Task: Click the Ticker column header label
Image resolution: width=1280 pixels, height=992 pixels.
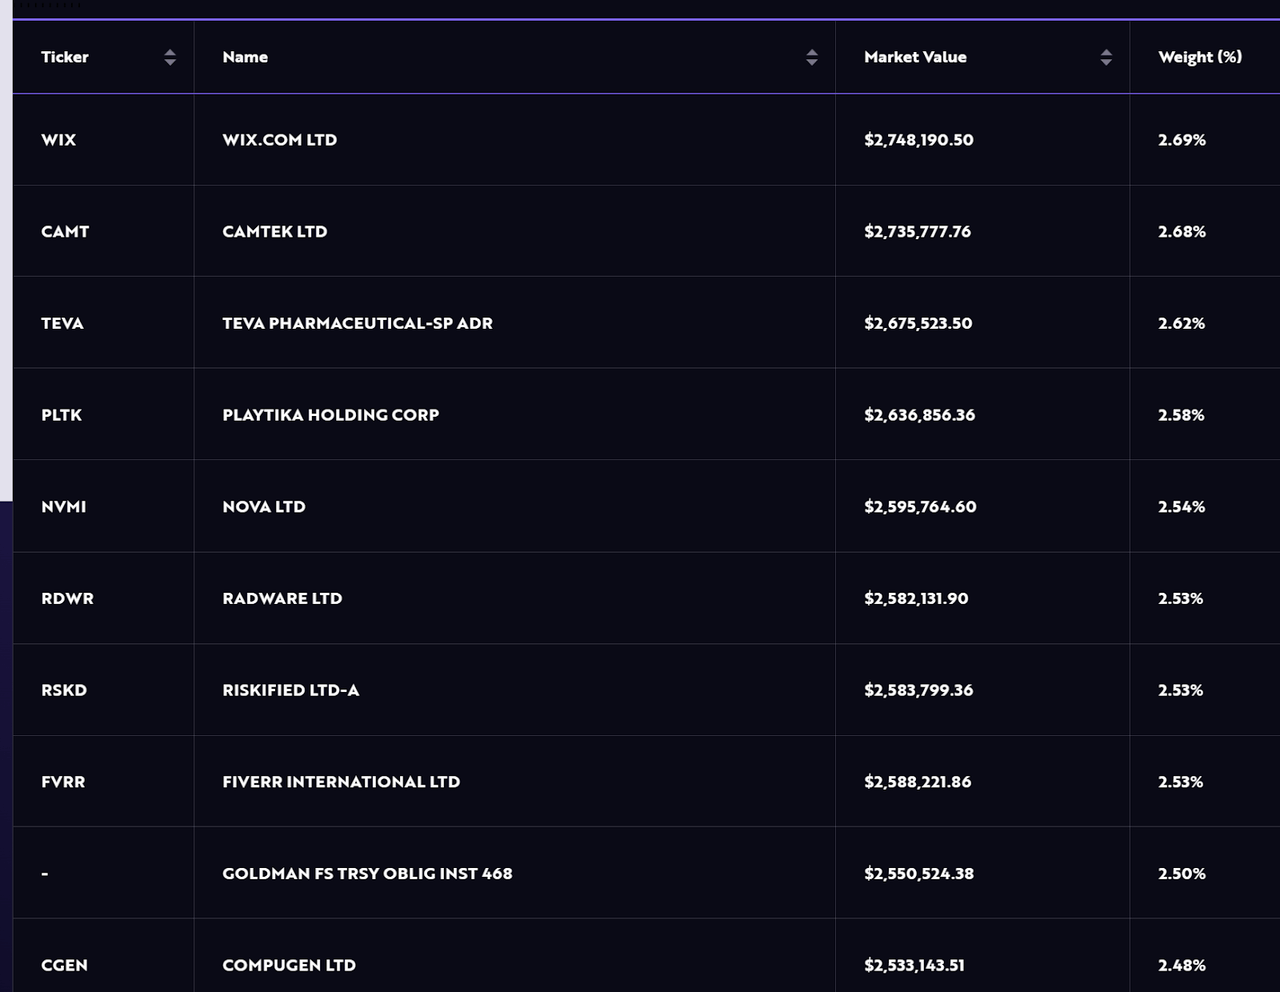Action: [x=65, y=57]
